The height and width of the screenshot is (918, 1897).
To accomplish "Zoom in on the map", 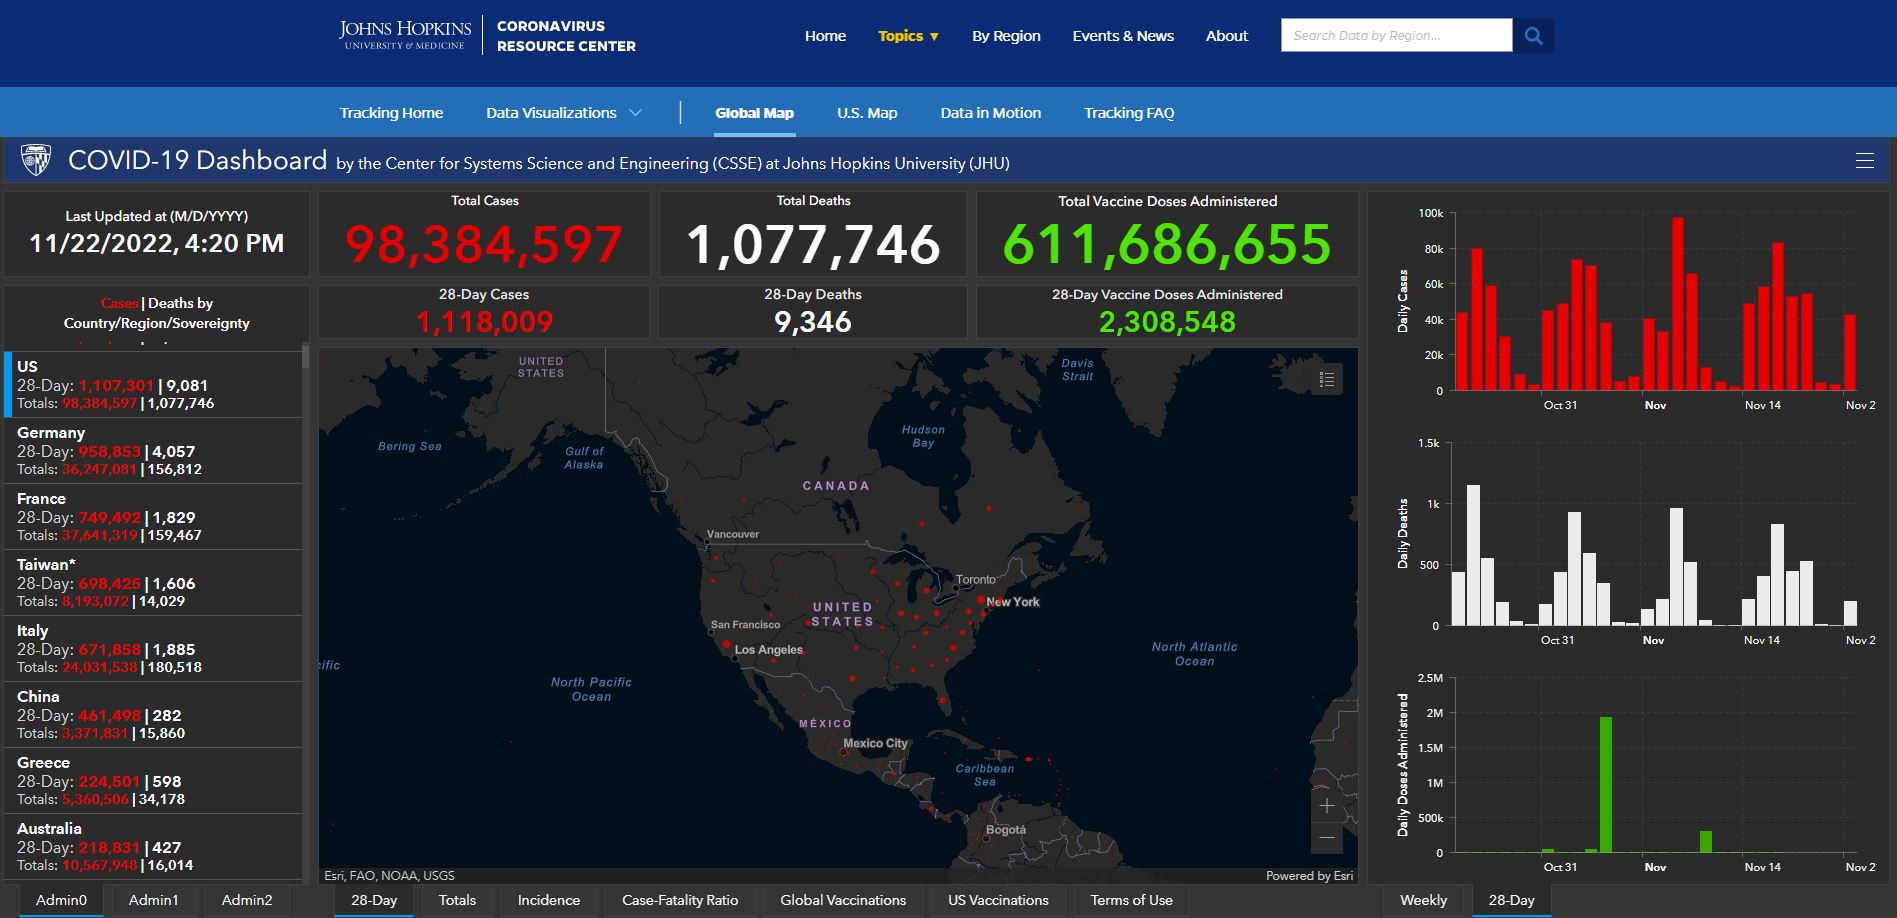I will pos(1327,806).
